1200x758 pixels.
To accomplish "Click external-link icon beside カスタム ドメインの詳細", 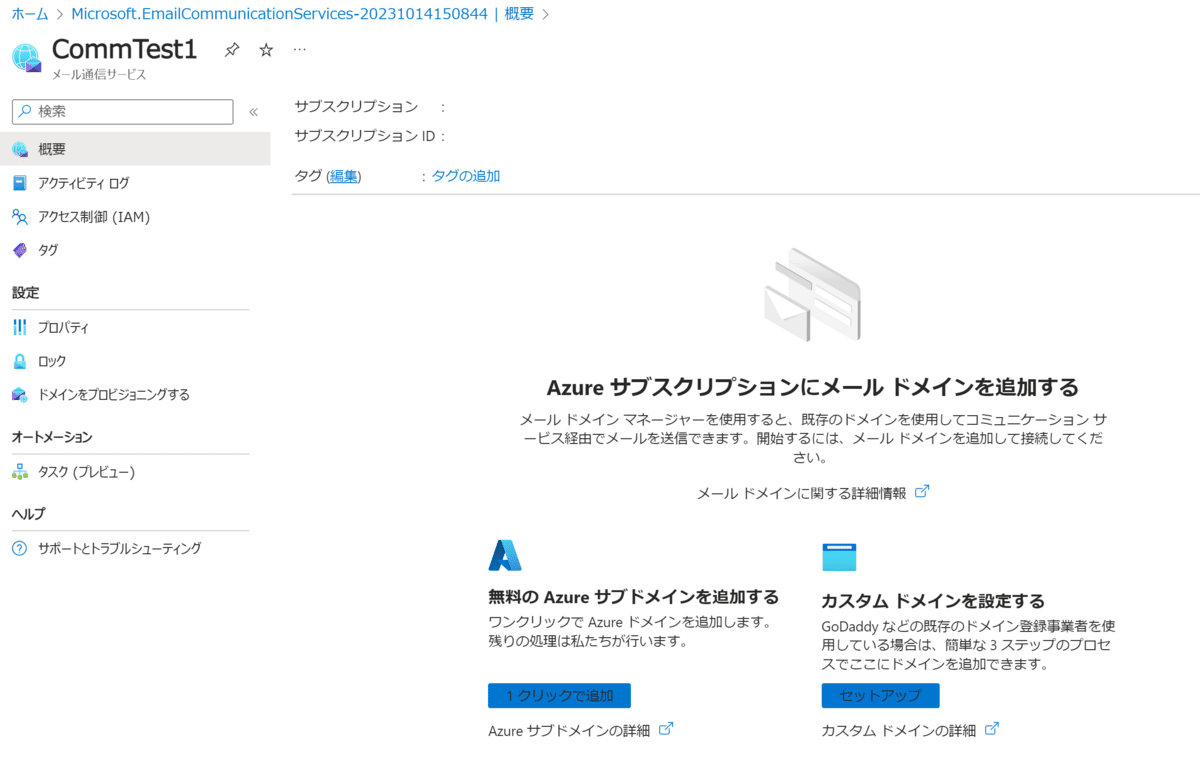I will click(x=992, y=729).
